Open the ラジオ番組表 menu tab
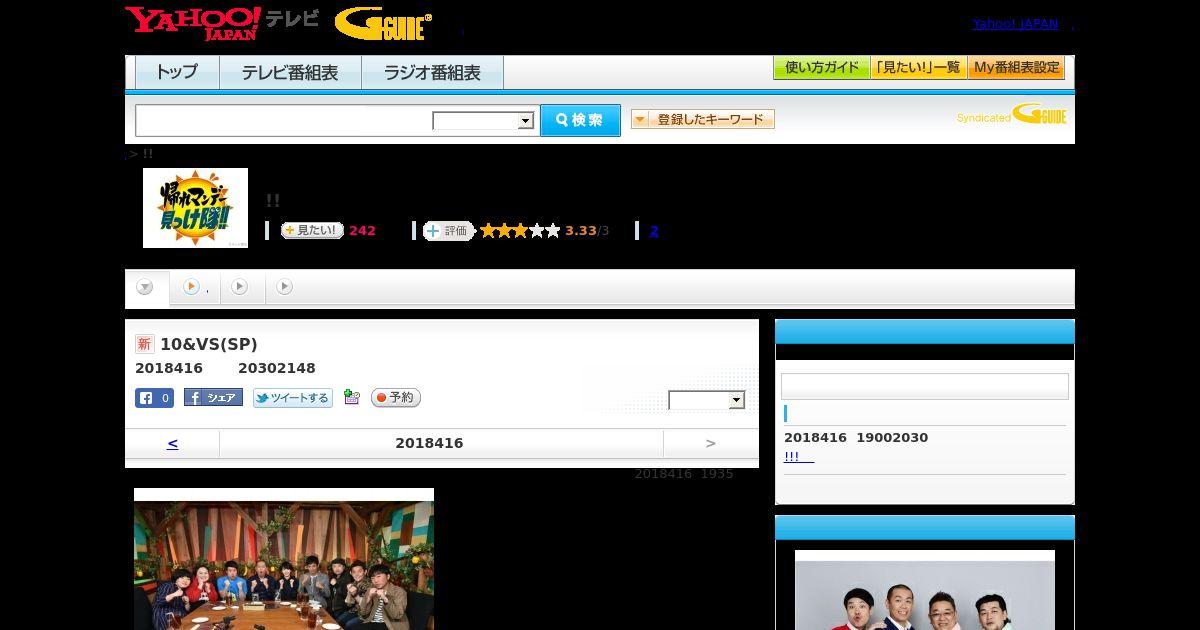This screenshot has height=630, width=1200. [432, 73]
